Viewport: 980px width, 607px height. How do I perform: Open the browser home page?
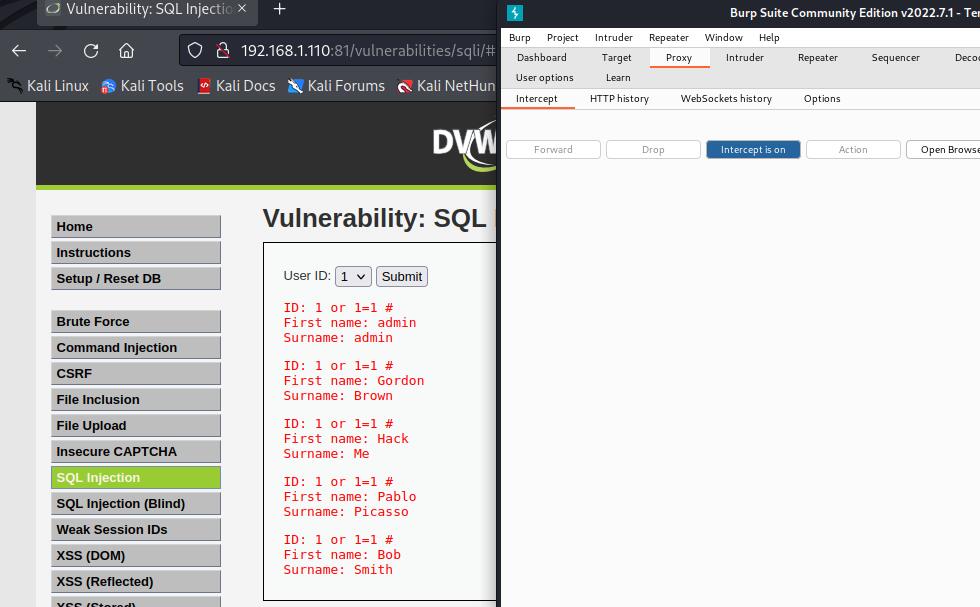click(127, 51)
